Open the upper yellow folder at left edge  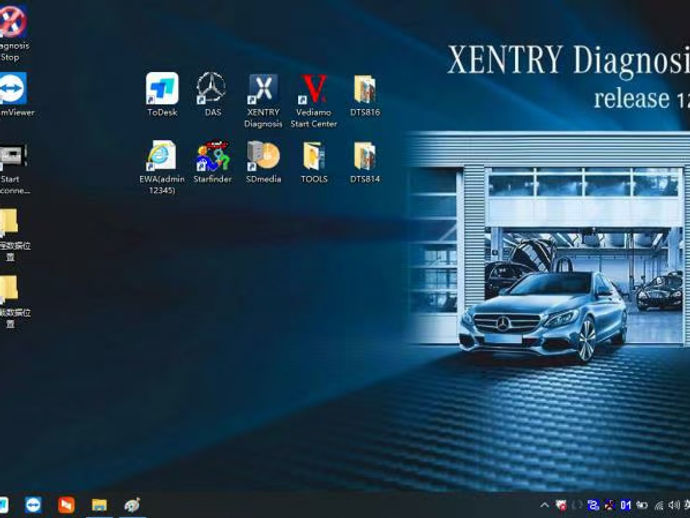(x=12, y=234)
